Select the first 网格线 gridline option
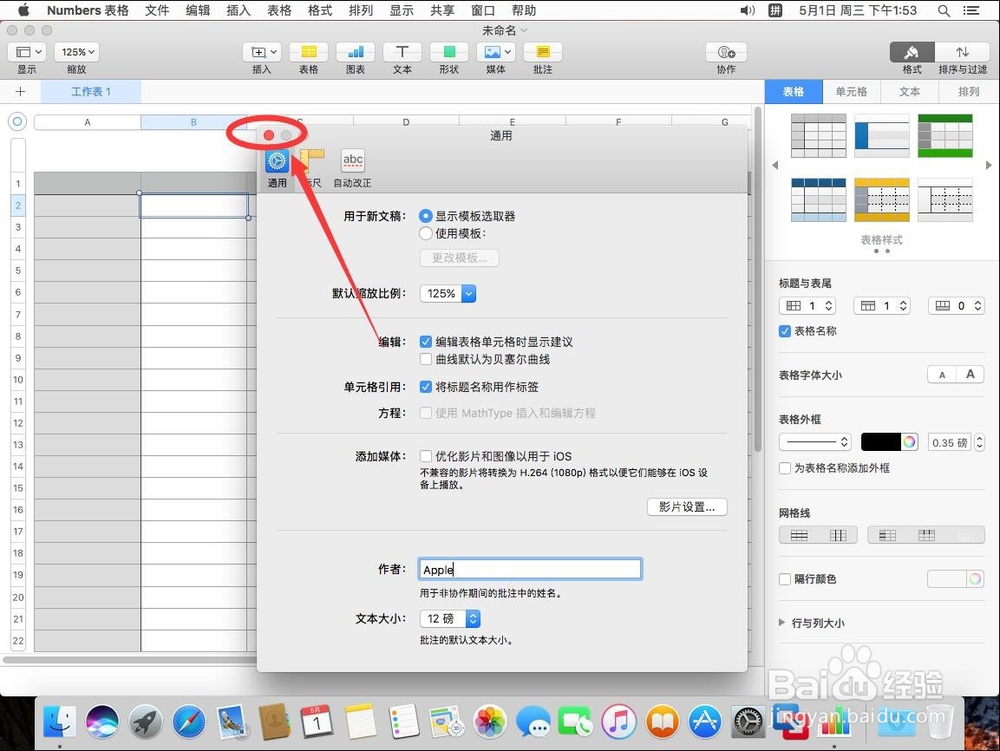Image resolution: width=1000 pixels, height=751 pixels. 797,534
